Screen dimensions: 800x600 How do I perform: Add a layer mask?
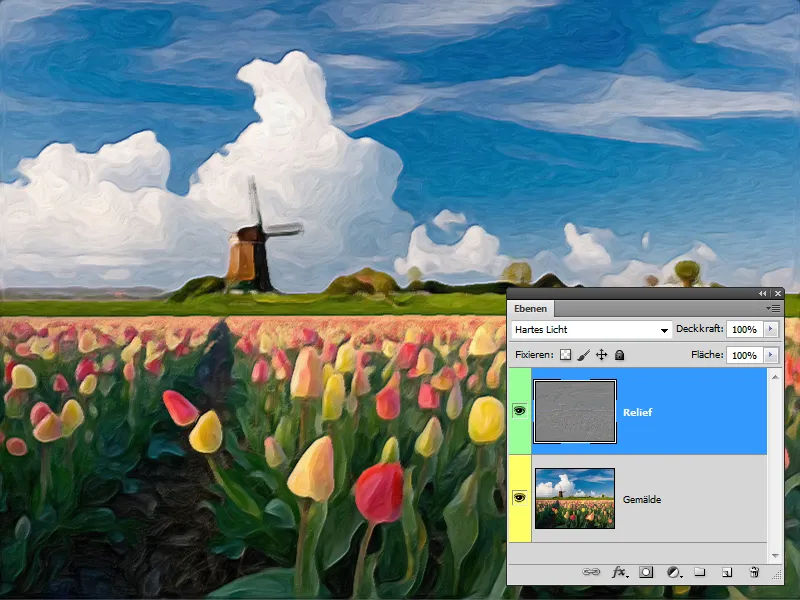point(646,572)
